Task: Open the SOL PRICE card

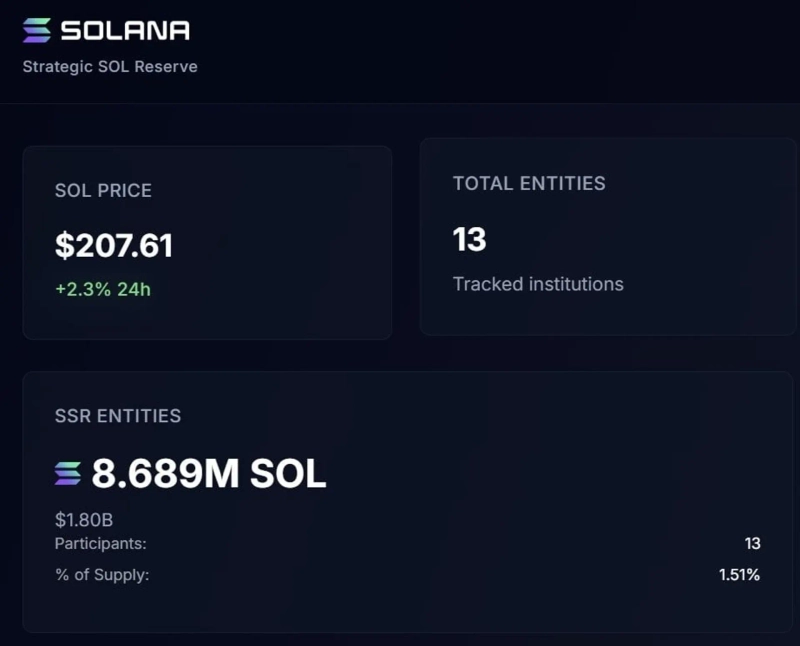Action: click(206, 242)
